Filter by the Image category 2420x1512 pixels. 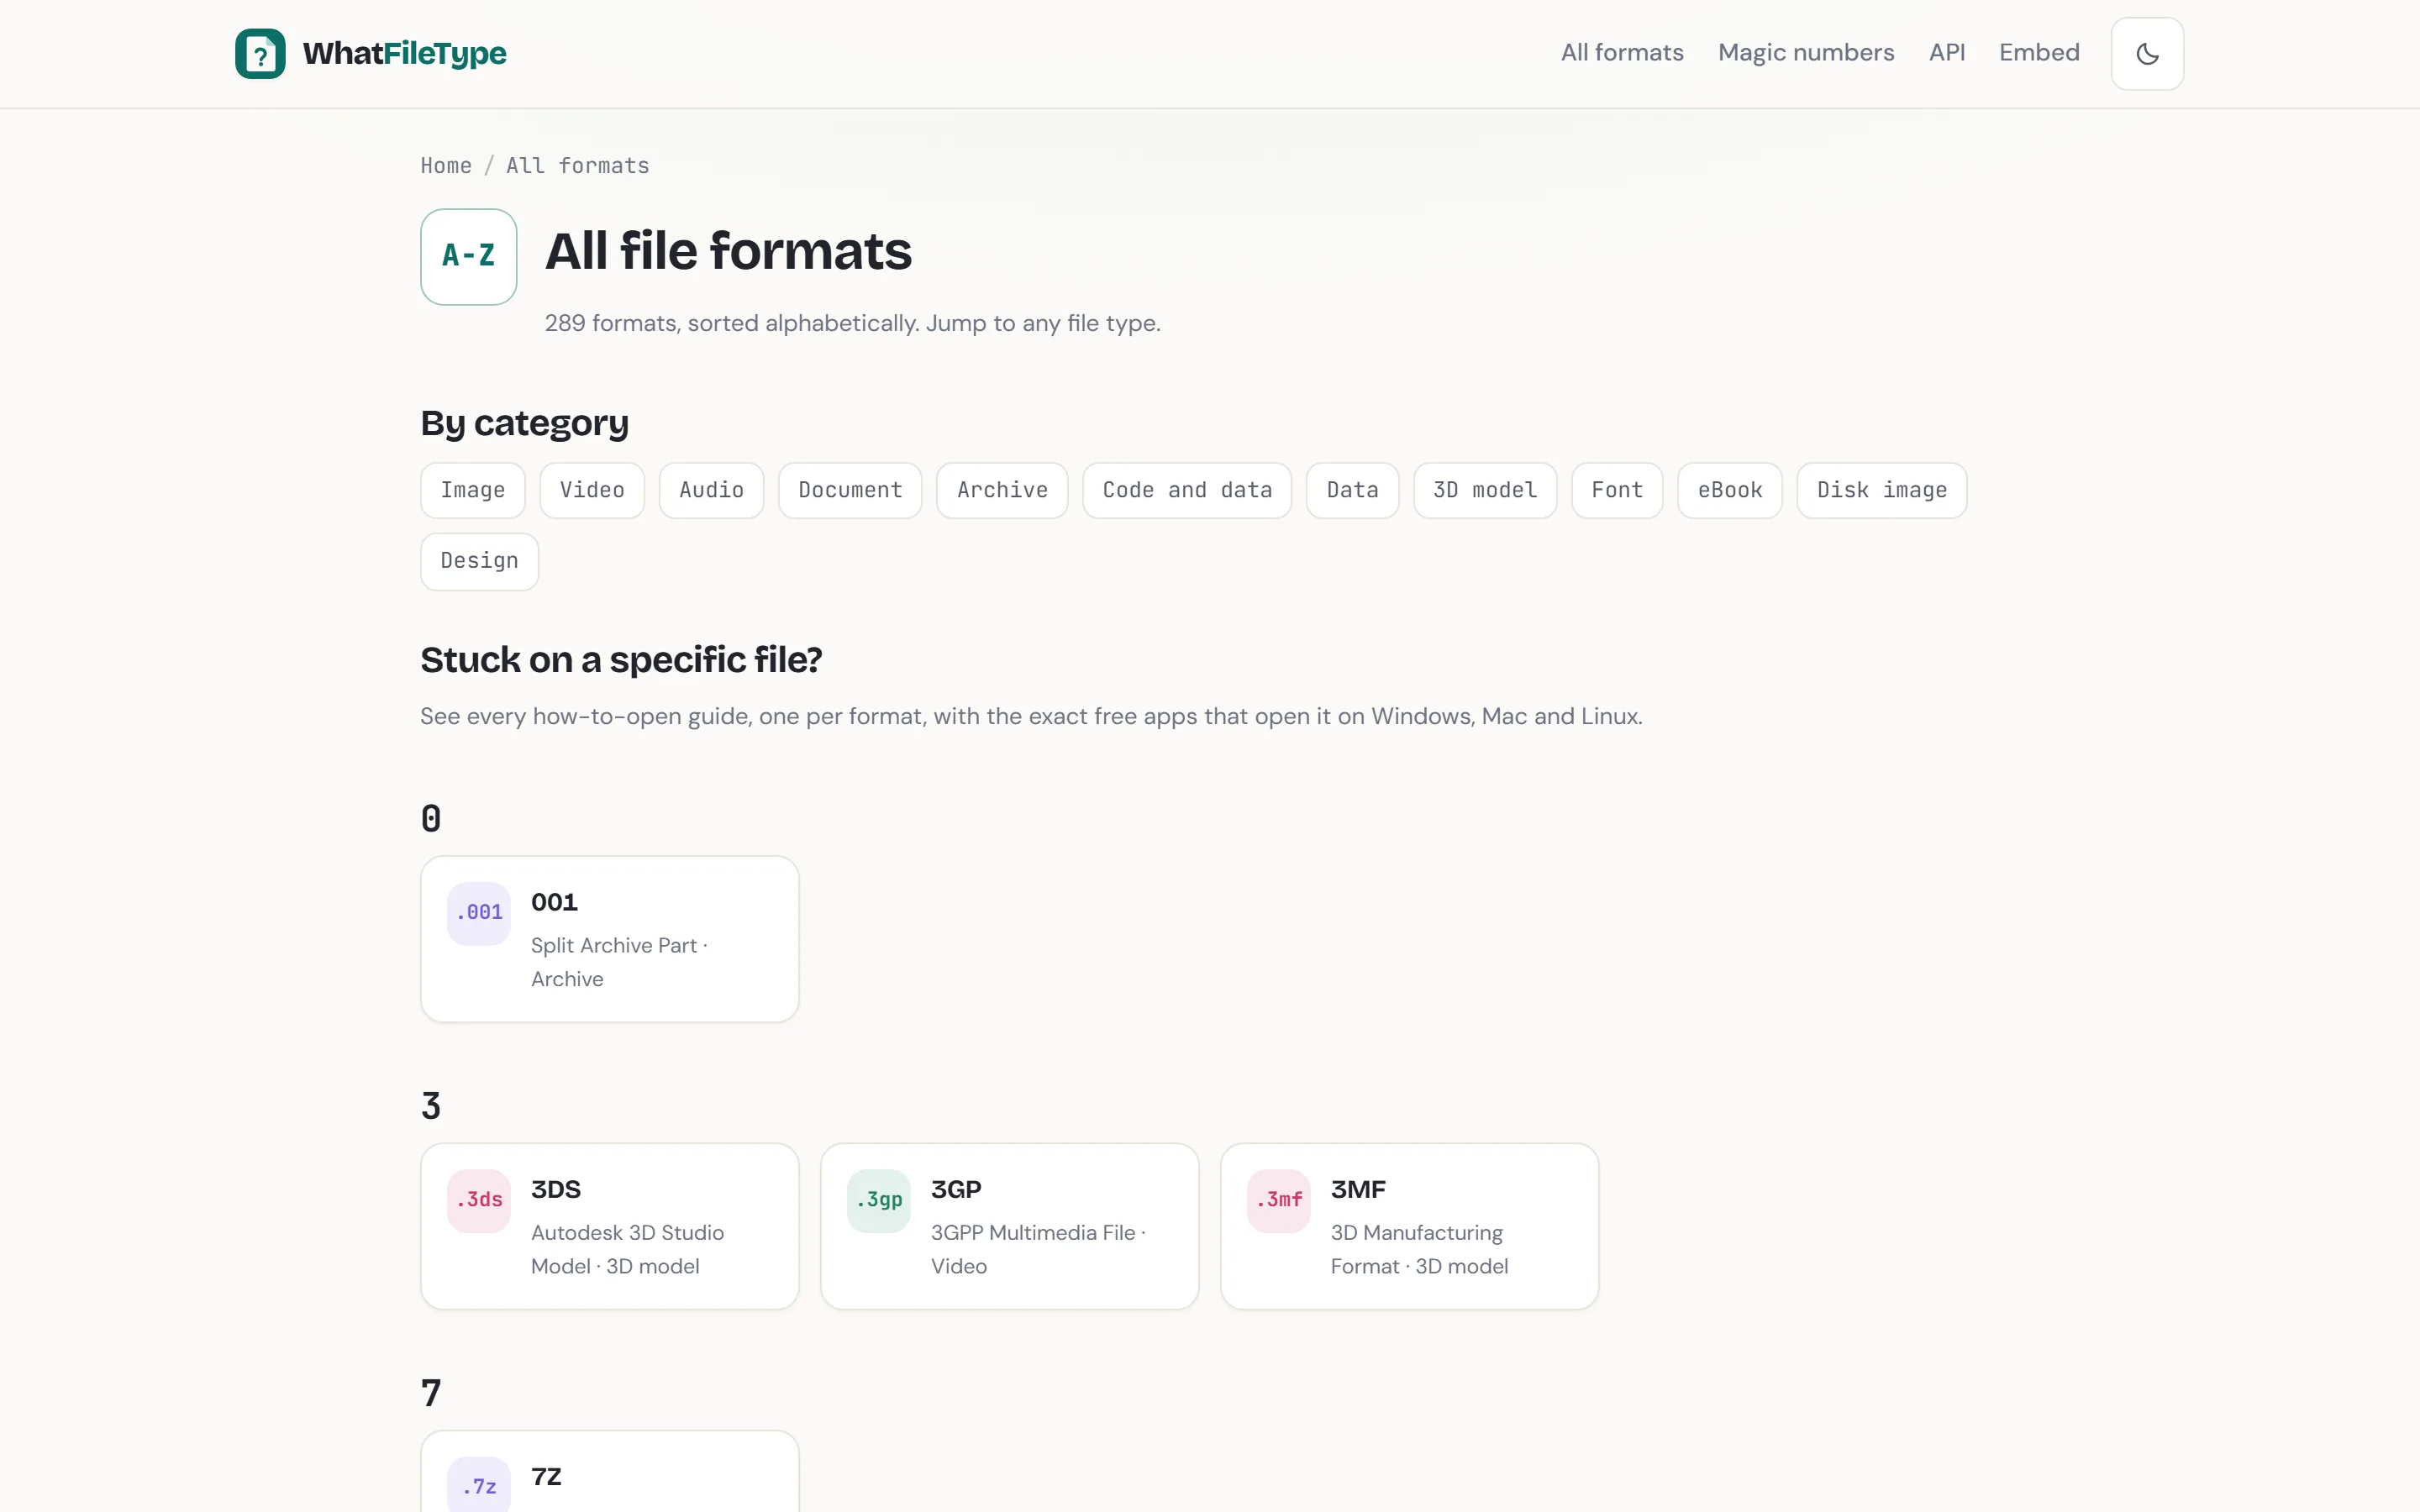[x=473, y=490]
